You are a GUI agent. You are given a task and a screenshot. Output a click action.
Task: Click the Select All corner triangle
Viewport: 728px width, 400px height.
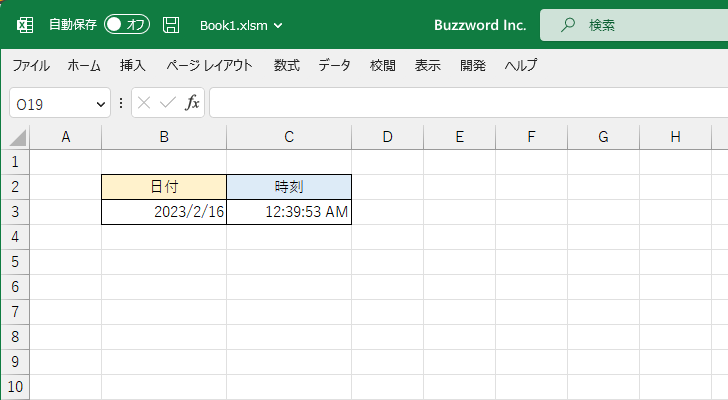pyautogui.click(x=18, y=138)
